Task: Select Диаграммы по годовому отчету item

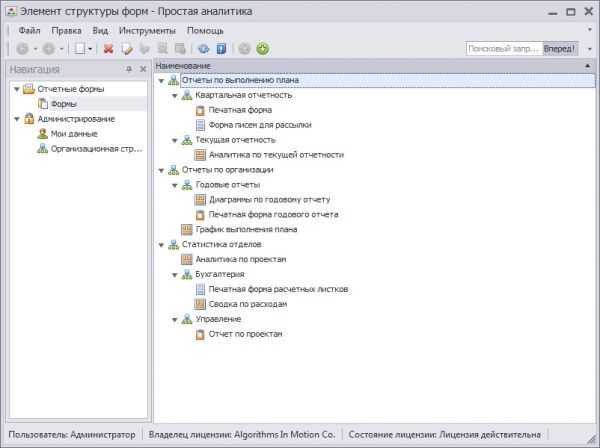Action: click(269, 199)
